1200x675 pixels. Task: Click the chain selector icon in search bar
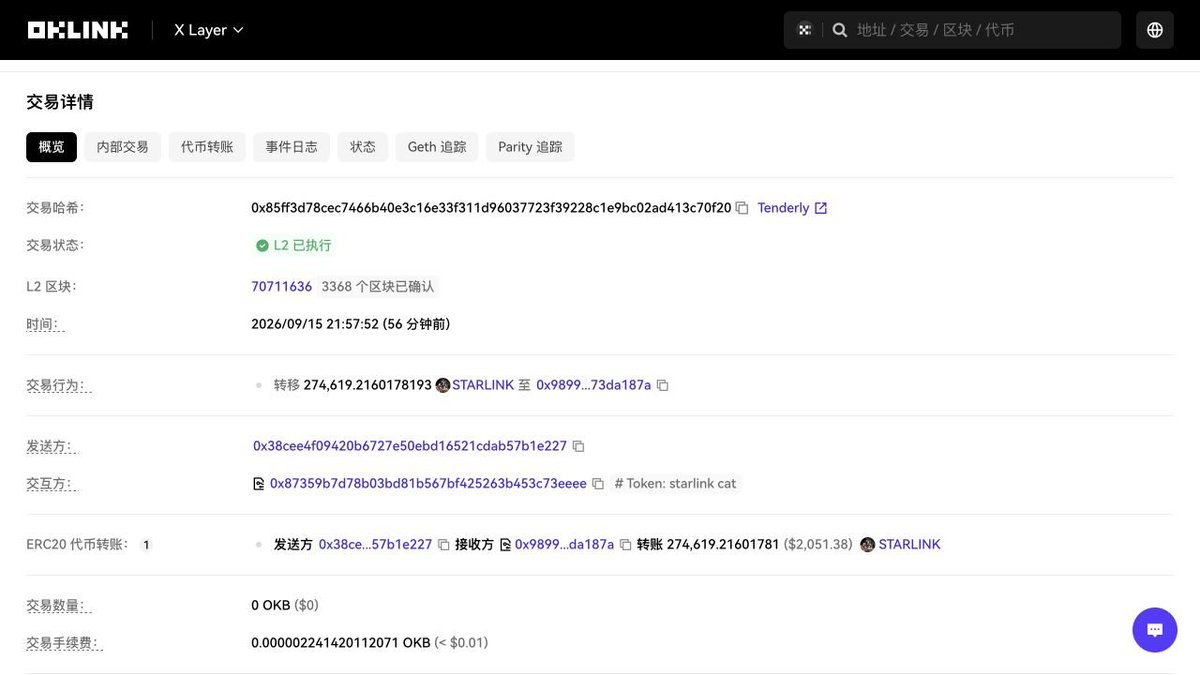pos(804,30)
